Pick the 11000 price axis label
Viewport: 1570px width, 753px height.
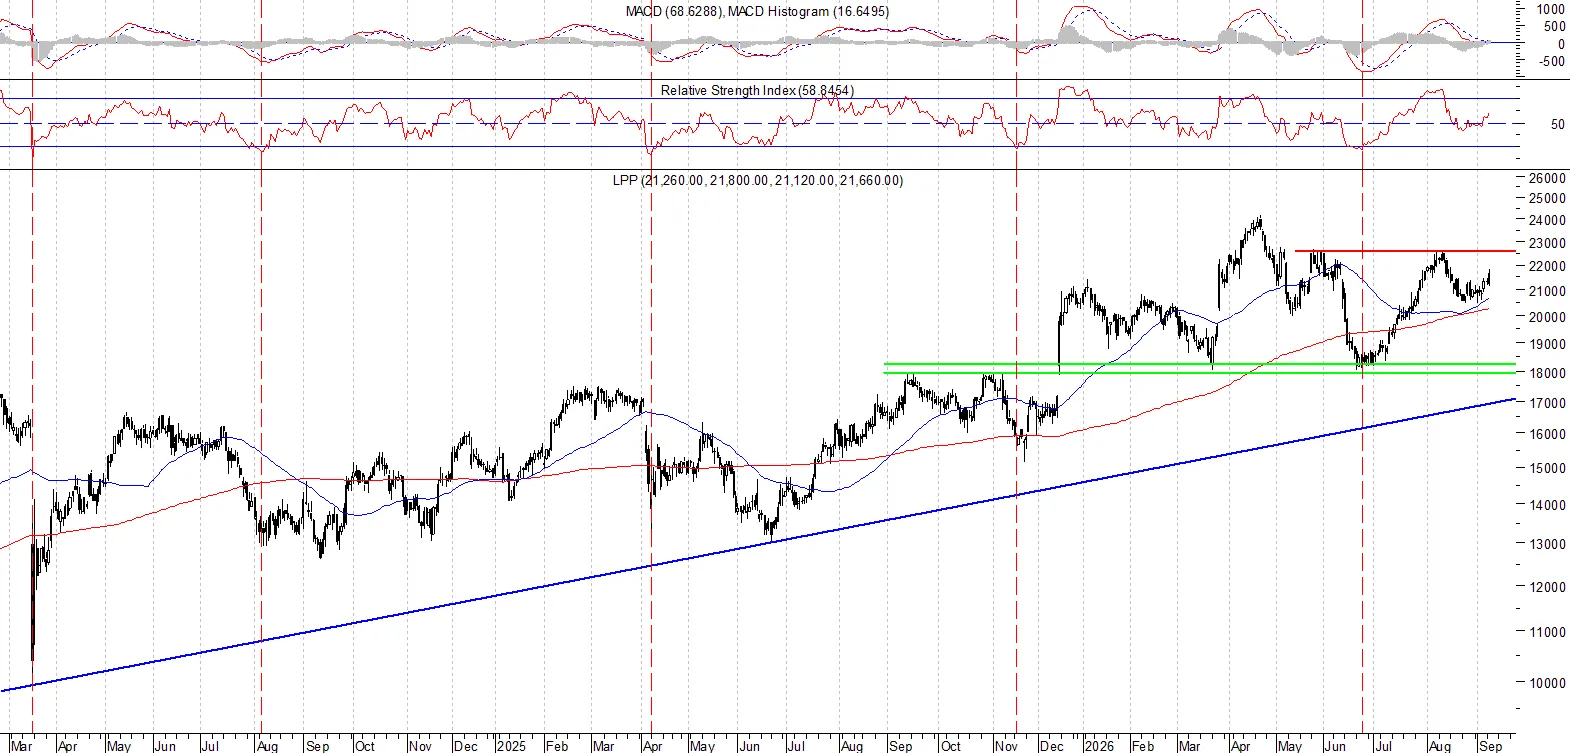tap(1547, 632)
